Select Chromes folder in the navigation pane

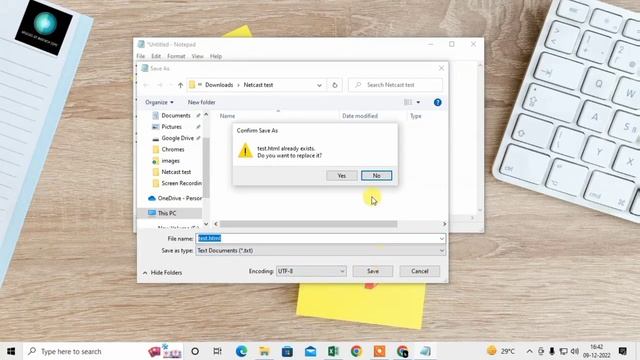click(x=173, y=149)
